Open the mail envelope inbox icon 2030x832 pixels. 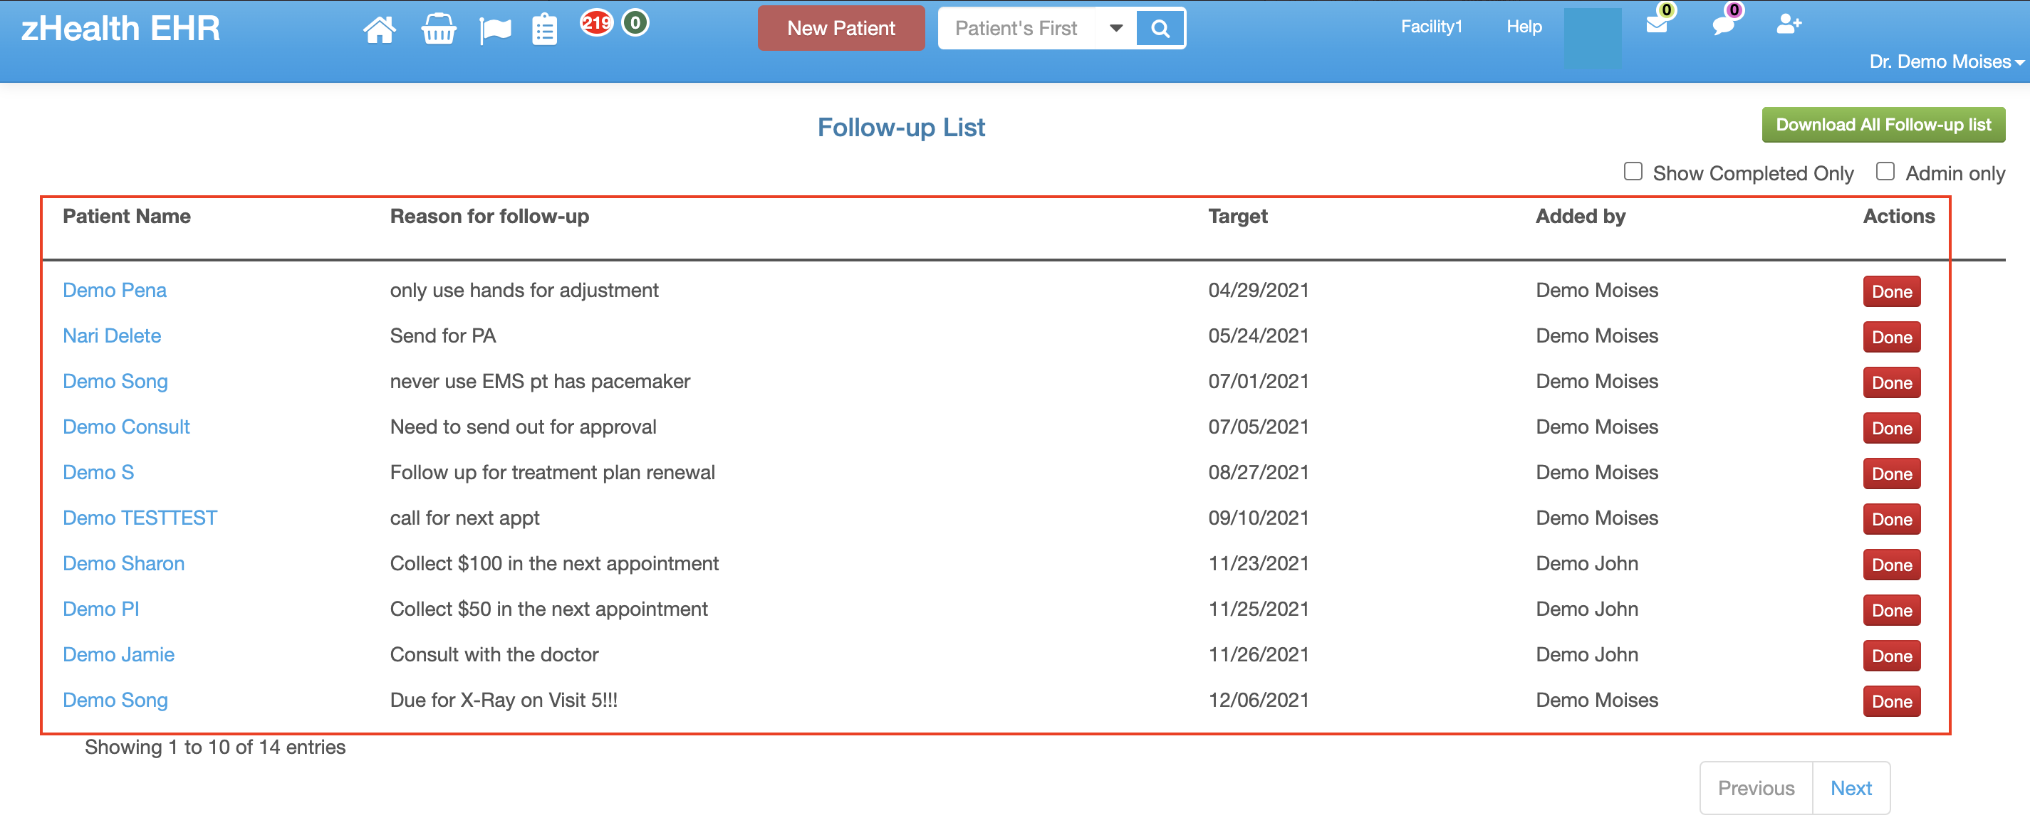point(1657,25)
